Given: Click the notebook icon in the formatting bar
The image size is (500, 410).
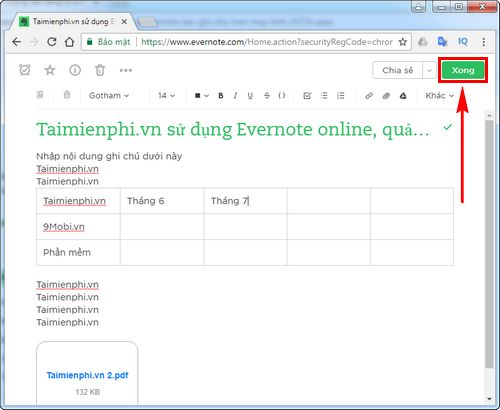Looking at the screenshot, I should (40, 95).
